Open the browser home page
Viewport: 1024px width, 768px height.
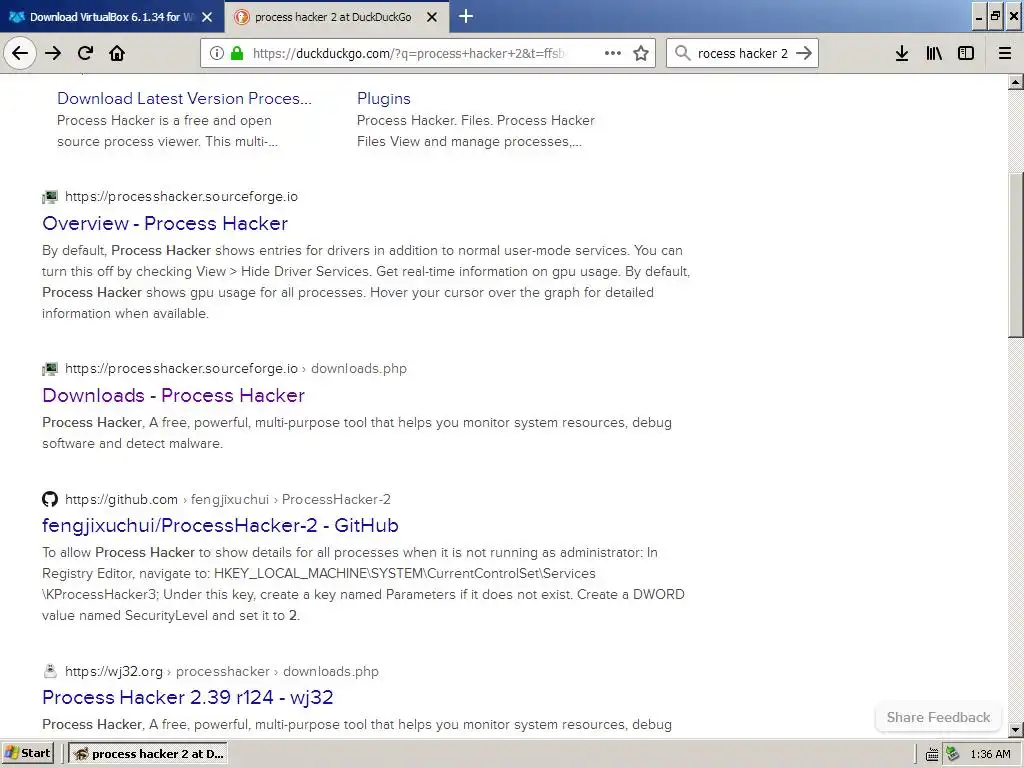(117, 53)
